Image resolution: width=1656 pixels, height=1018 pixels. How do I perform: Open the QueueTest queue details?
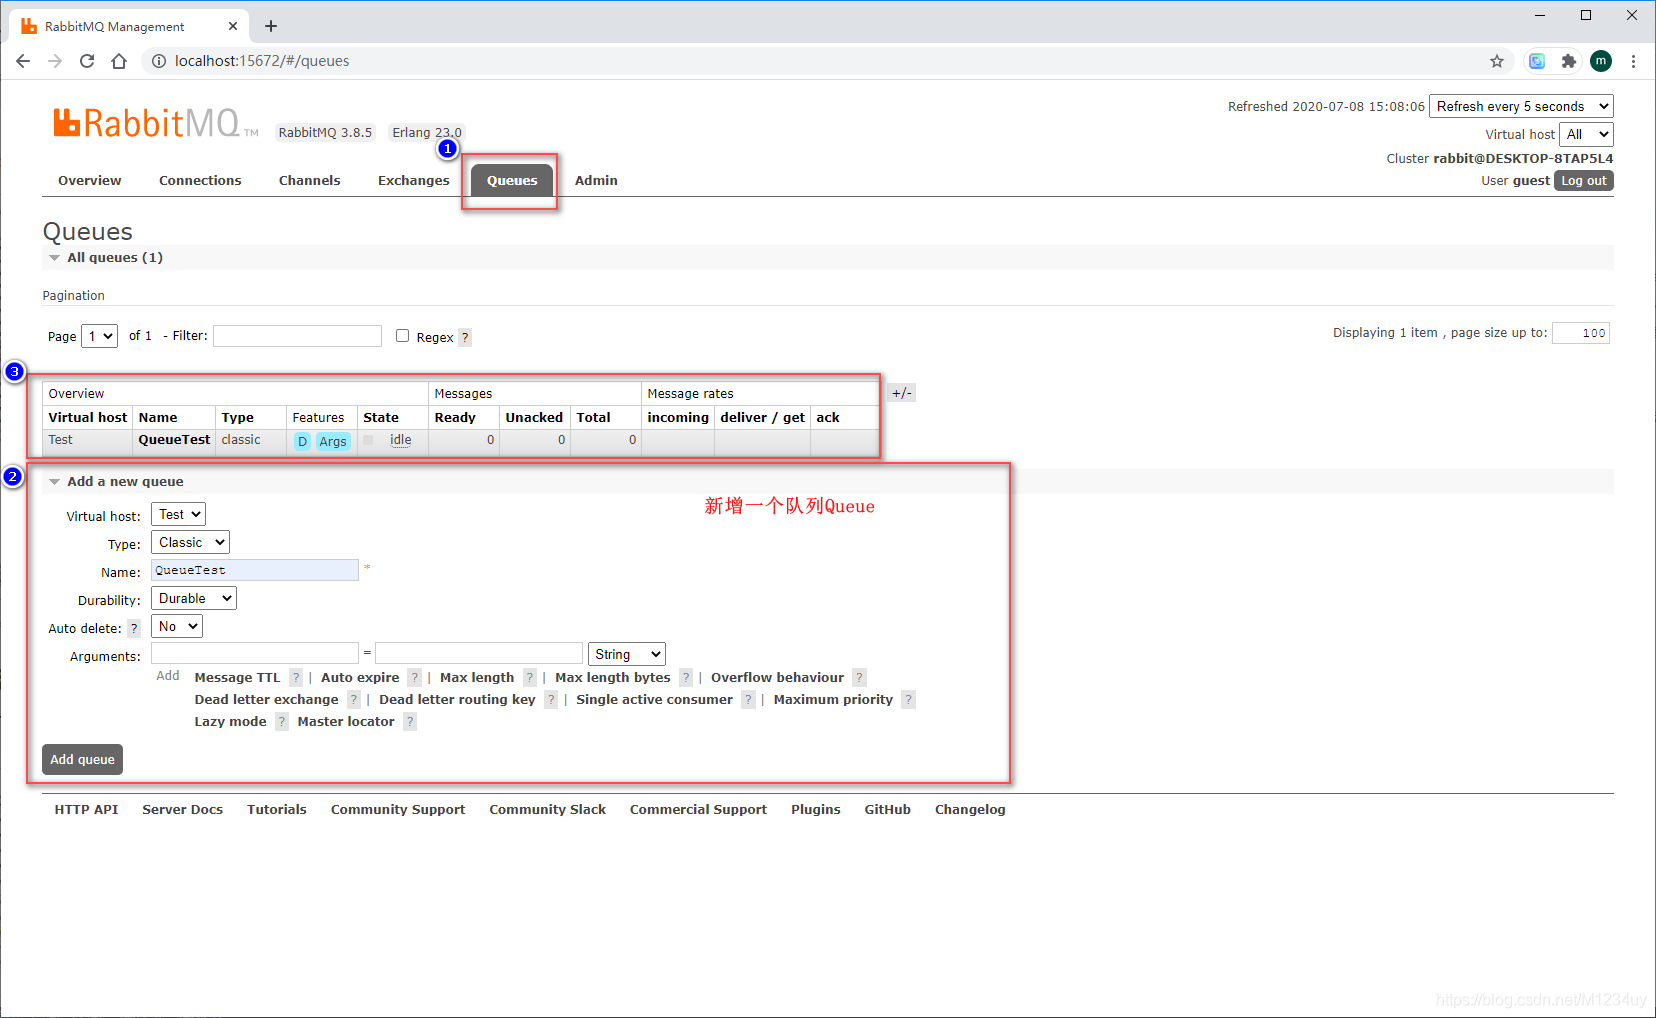(174, 440)
